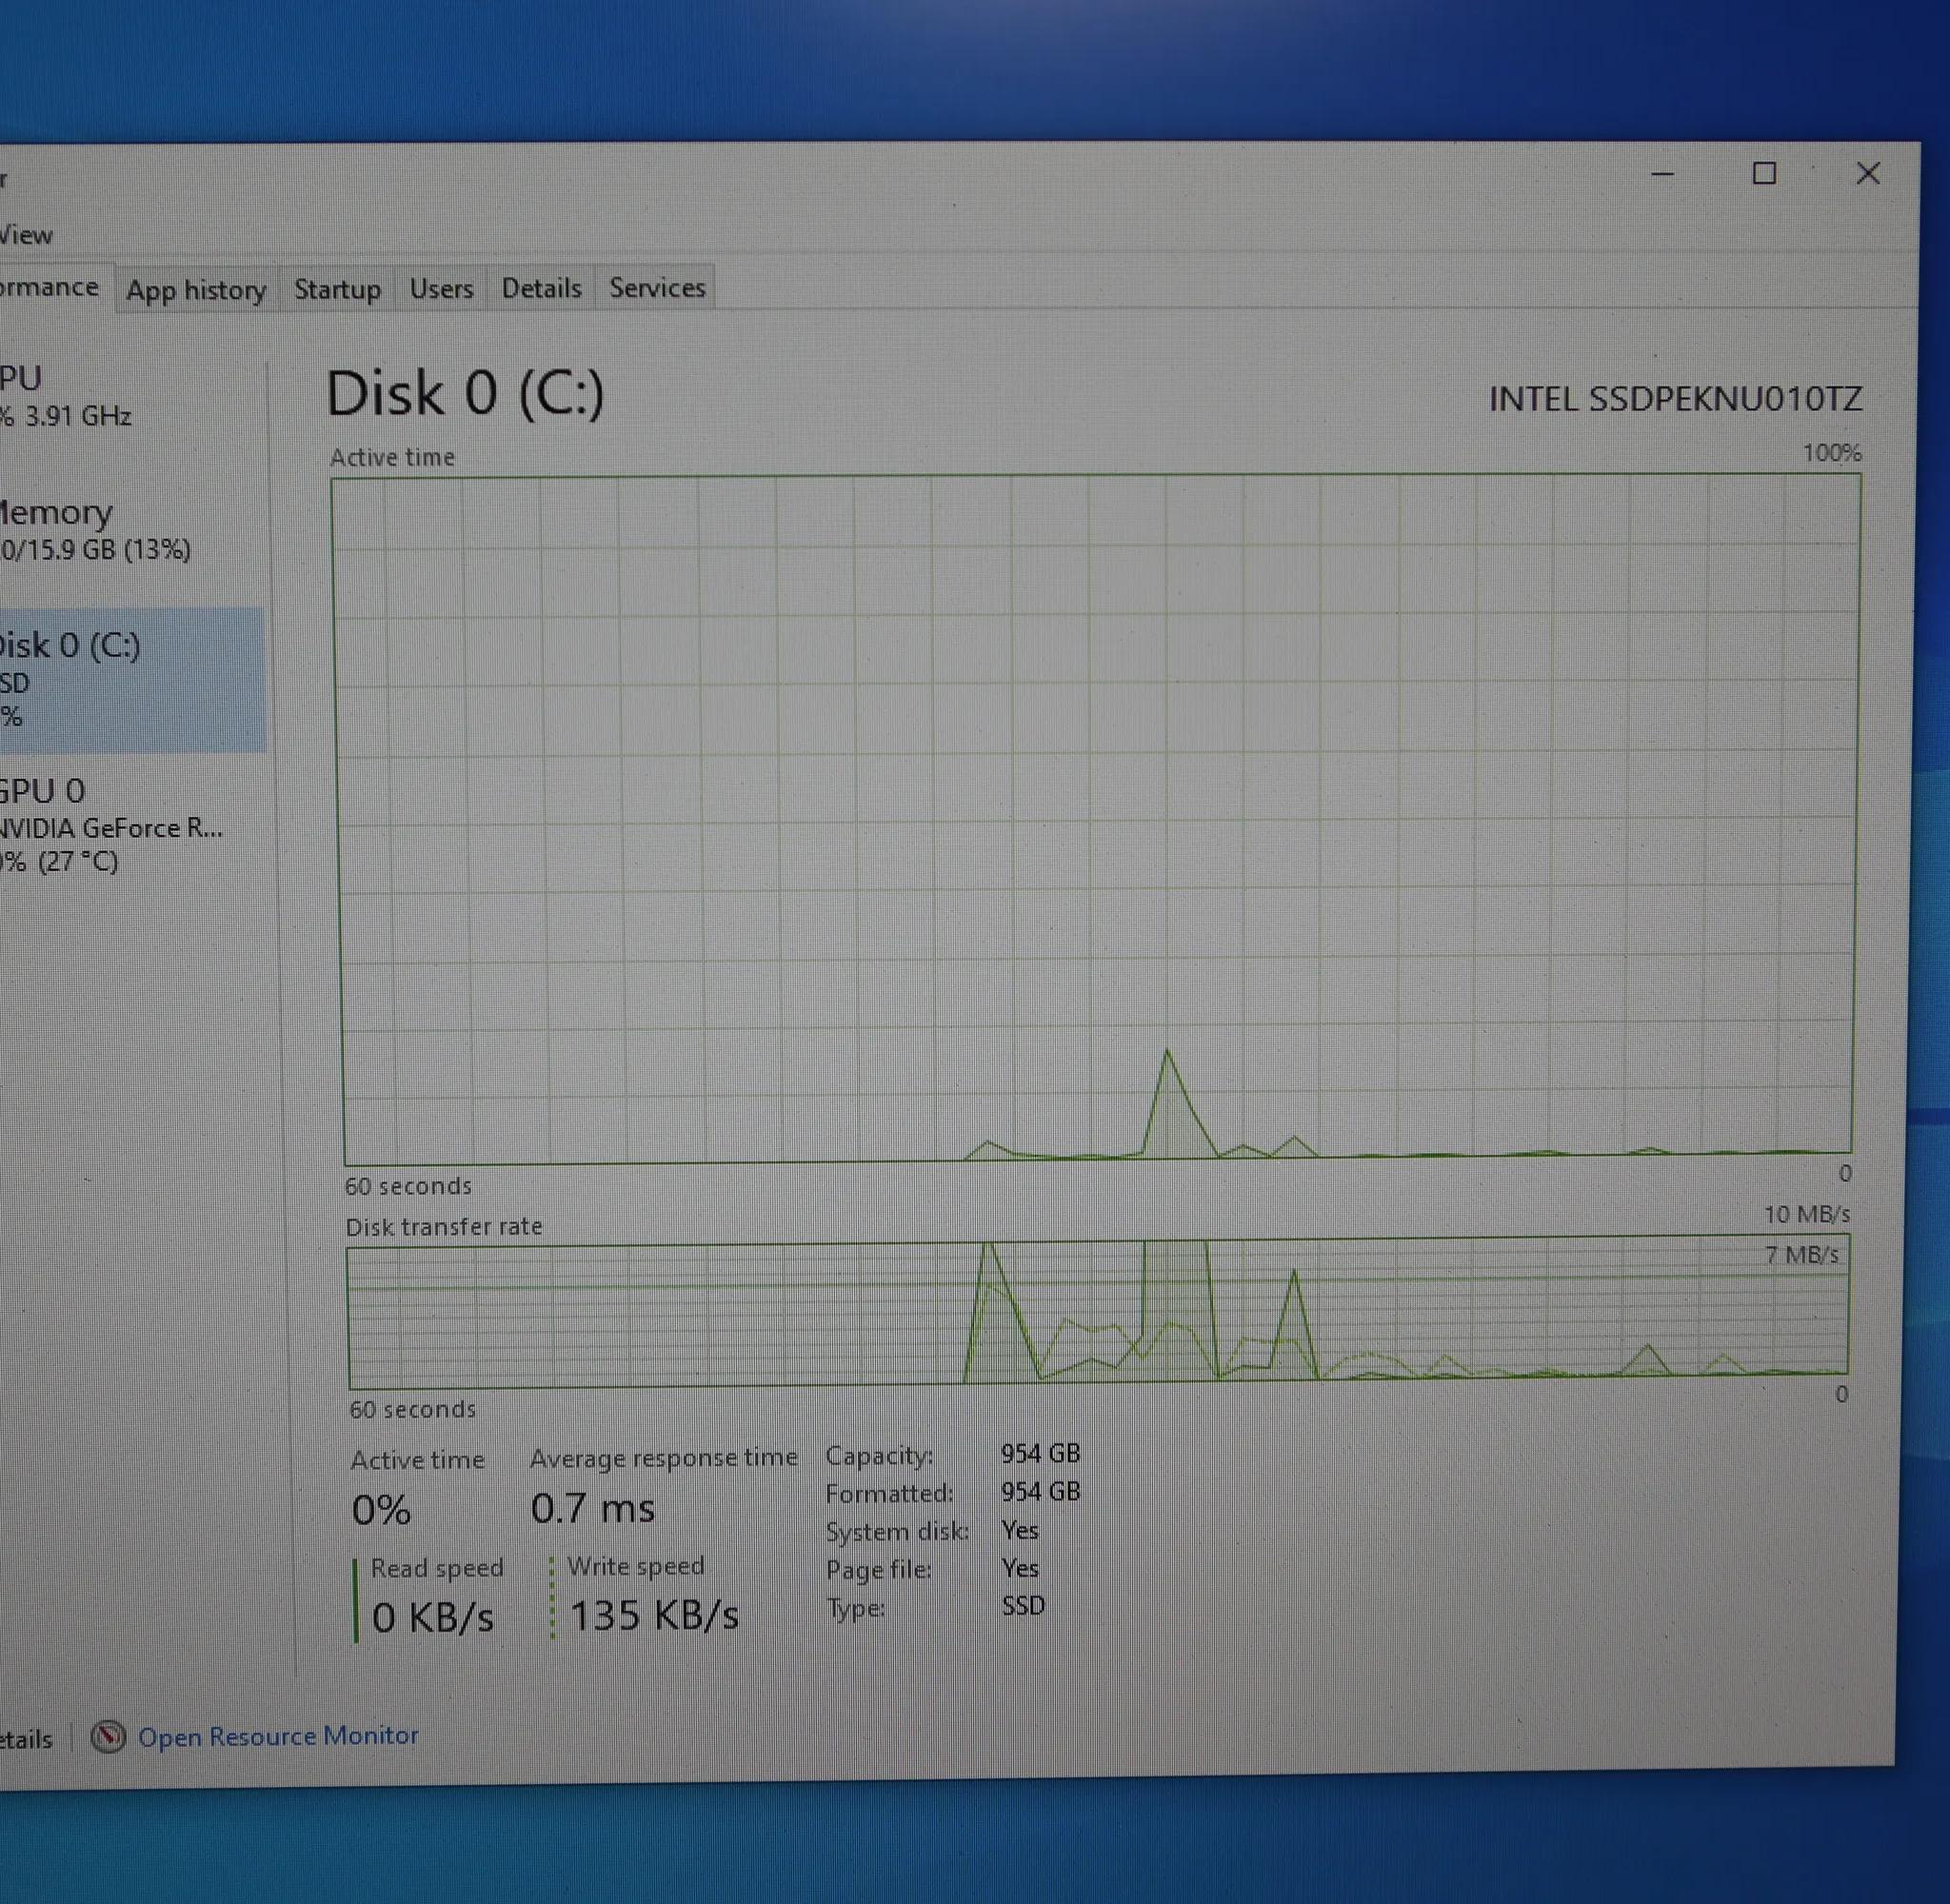Maximize the Task Manager window
1950x1904 pixels.
click(1764, 174)
